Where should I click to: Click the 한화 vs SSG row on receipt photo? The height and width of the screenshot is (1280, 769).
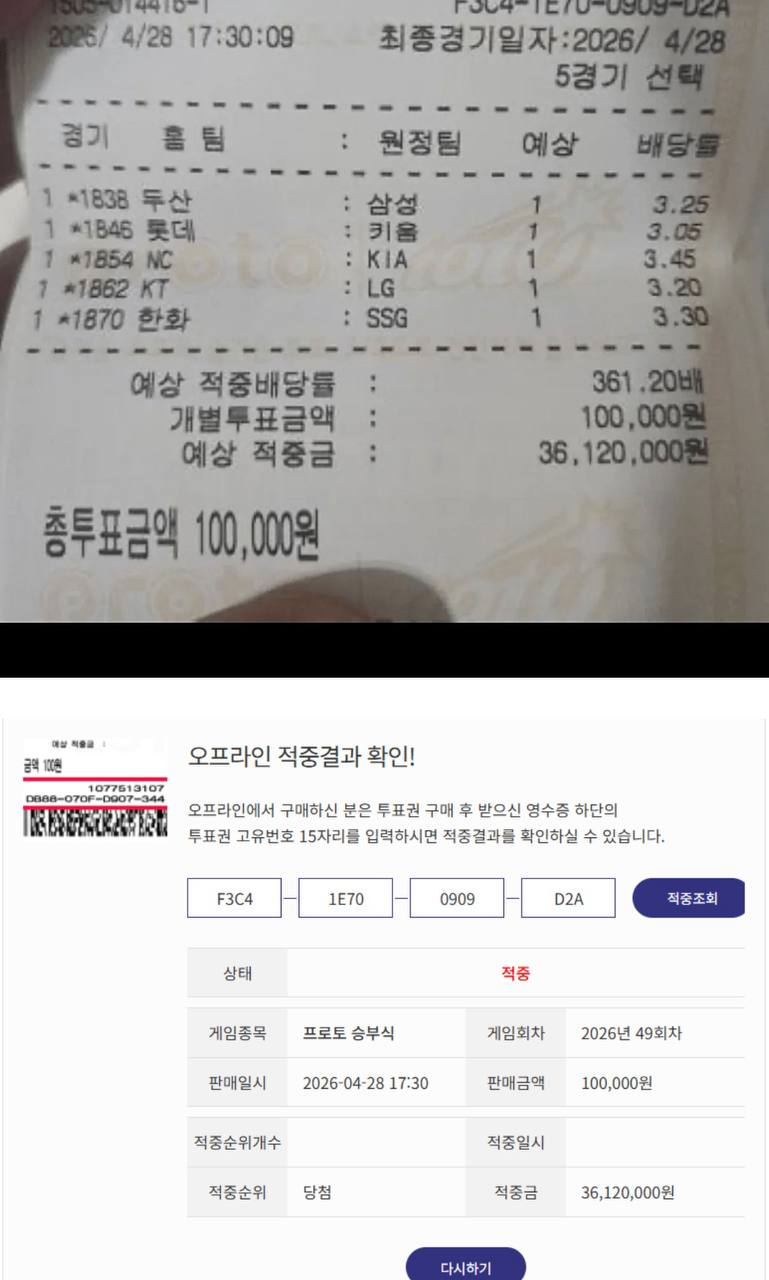(x=370, y=319)
